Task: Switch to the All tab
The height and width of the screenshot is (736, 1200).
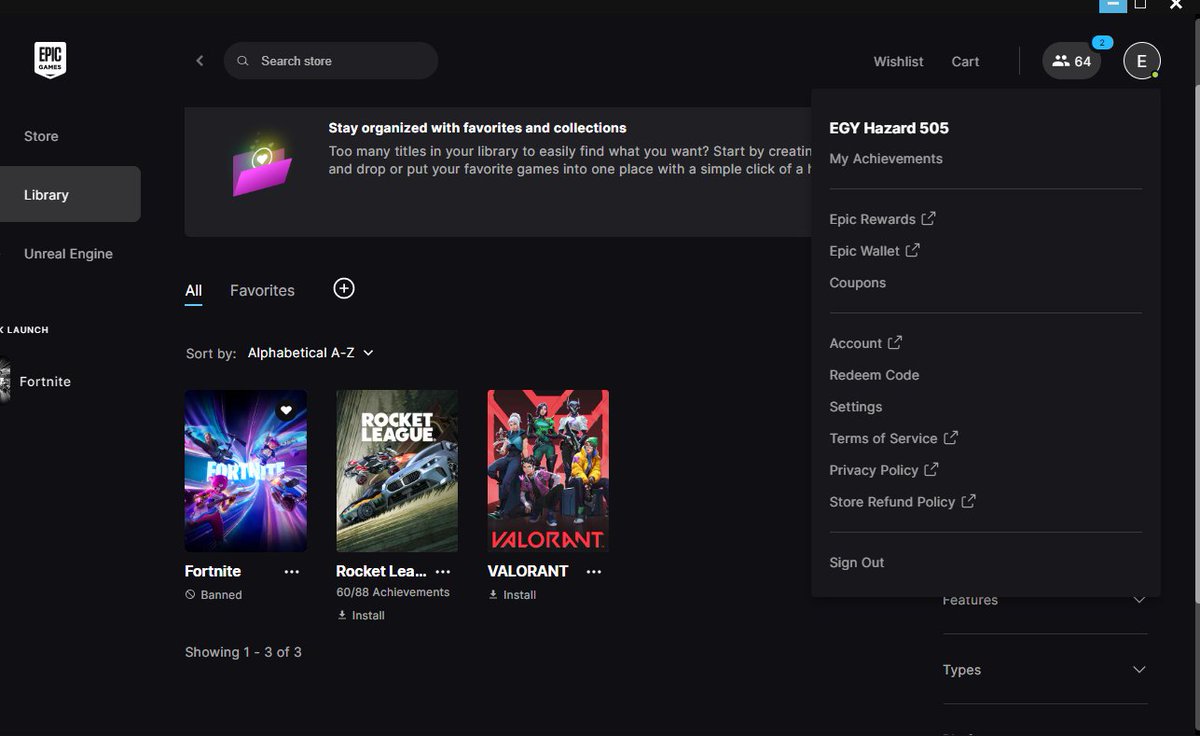Action: 193,290
